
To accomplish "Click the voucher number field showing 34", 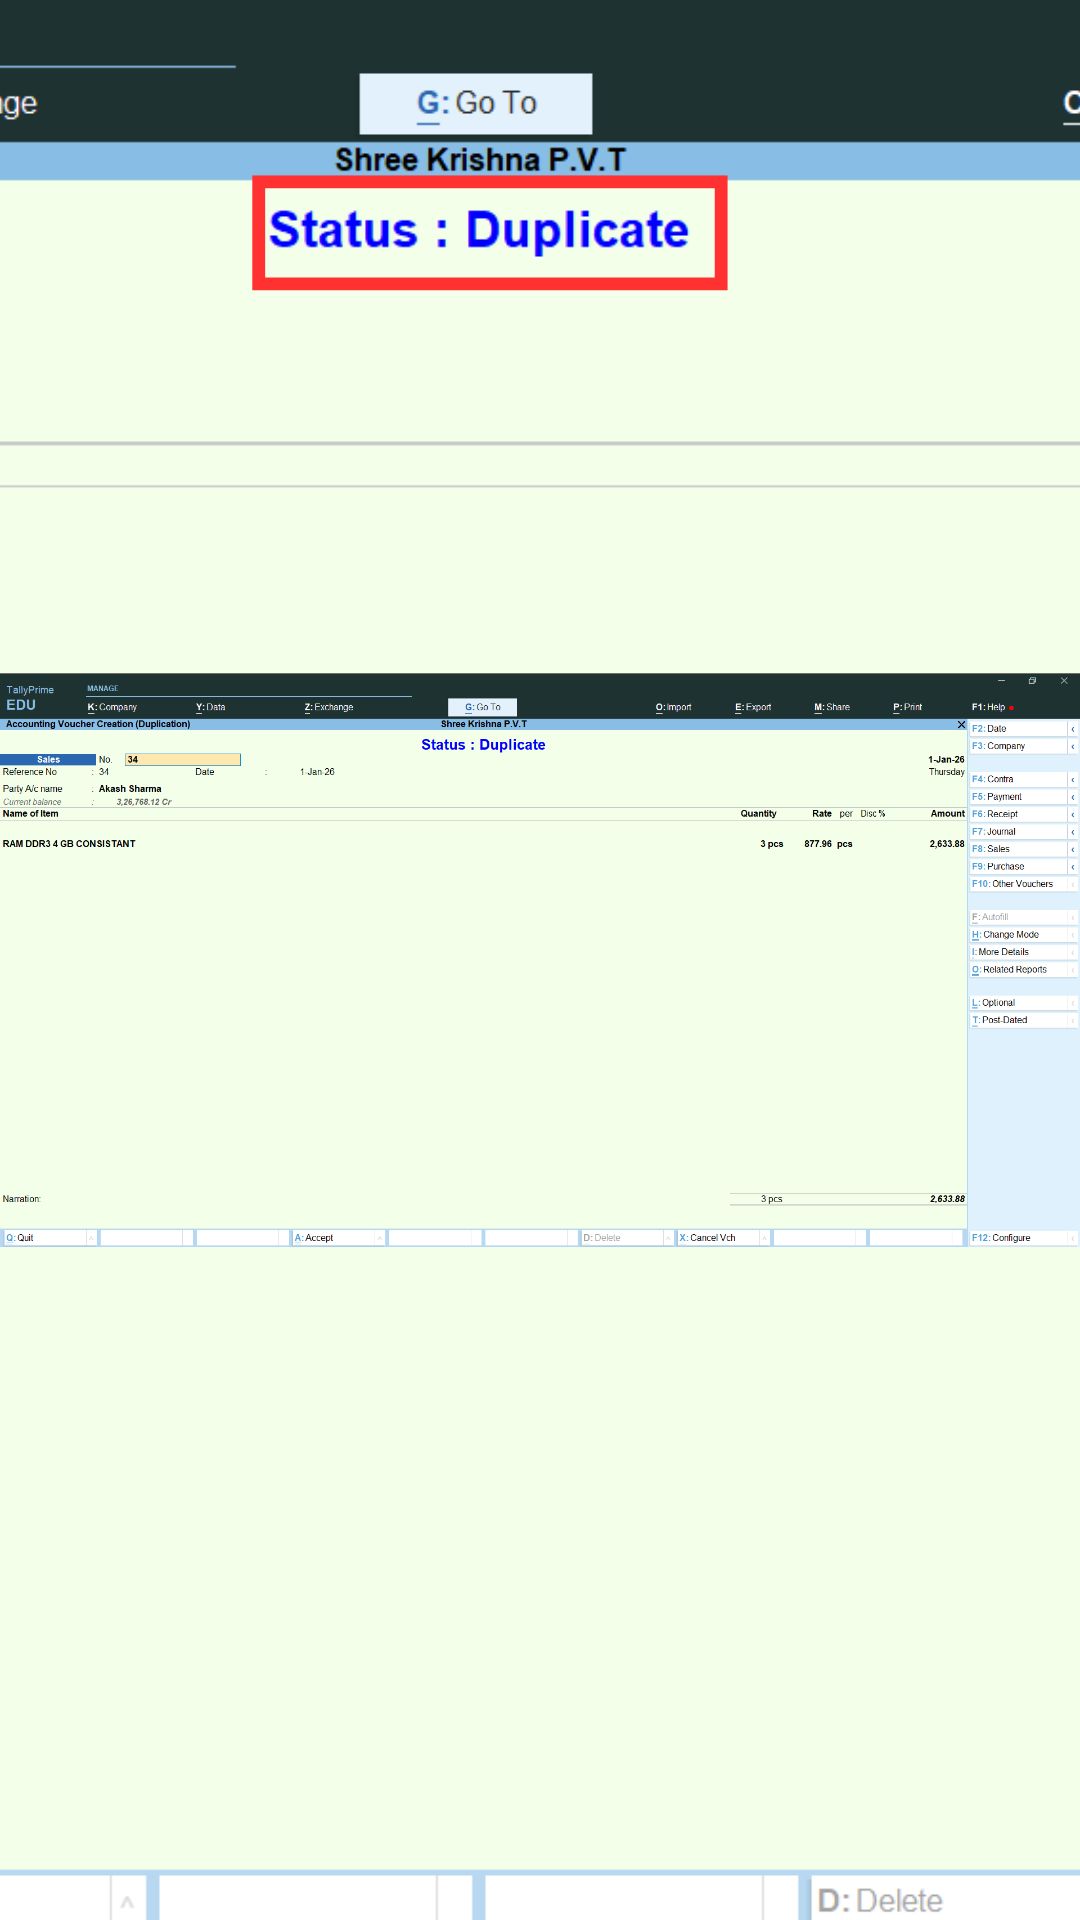I will coord(182,760).
